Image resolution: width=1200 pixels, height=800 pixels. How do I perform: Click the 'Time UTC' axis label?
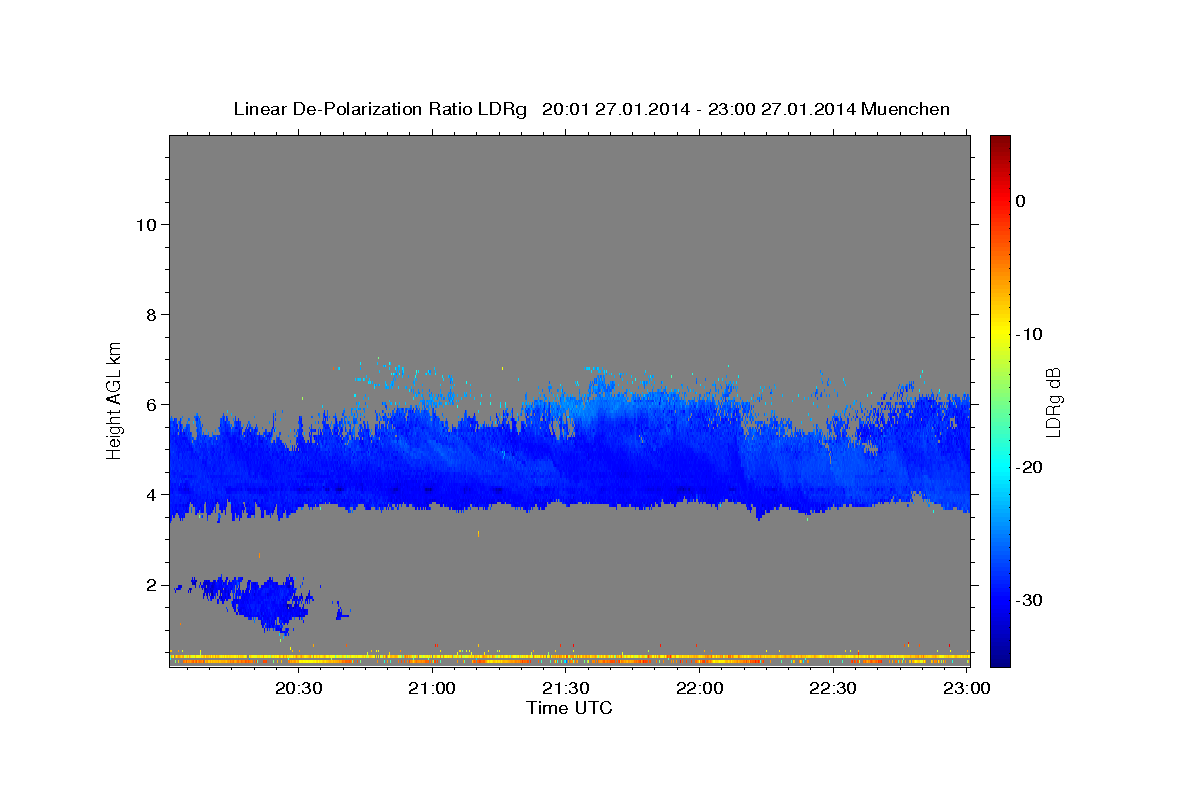pos(569,708)
